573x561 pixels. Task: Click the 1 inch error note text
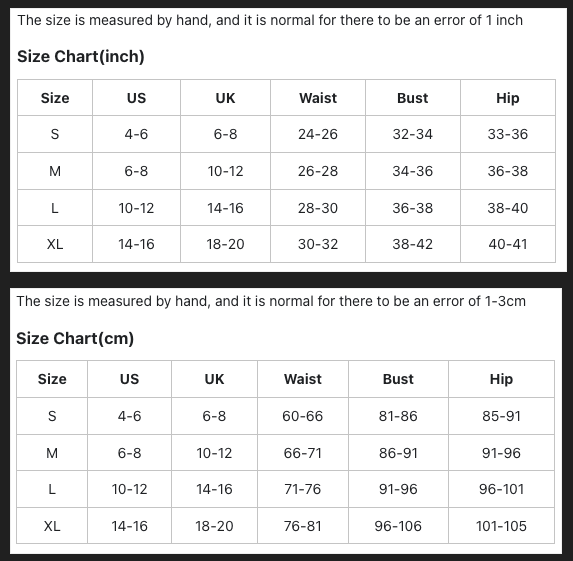click(x=270, y=20)
